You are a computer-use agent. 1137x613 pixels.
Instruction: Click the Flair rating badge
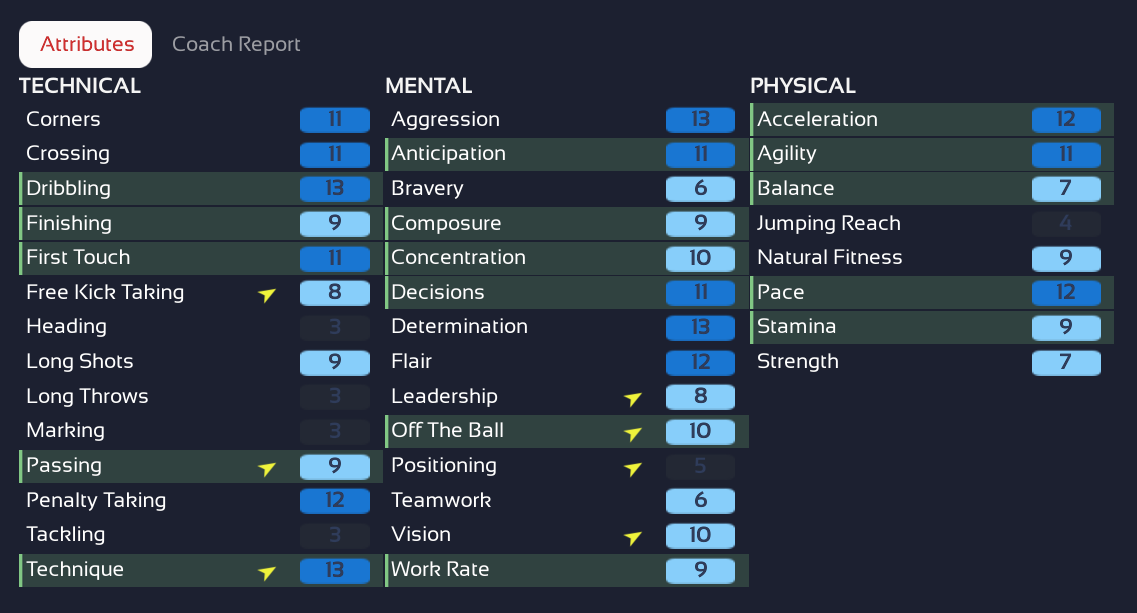(x=700, y=361)
